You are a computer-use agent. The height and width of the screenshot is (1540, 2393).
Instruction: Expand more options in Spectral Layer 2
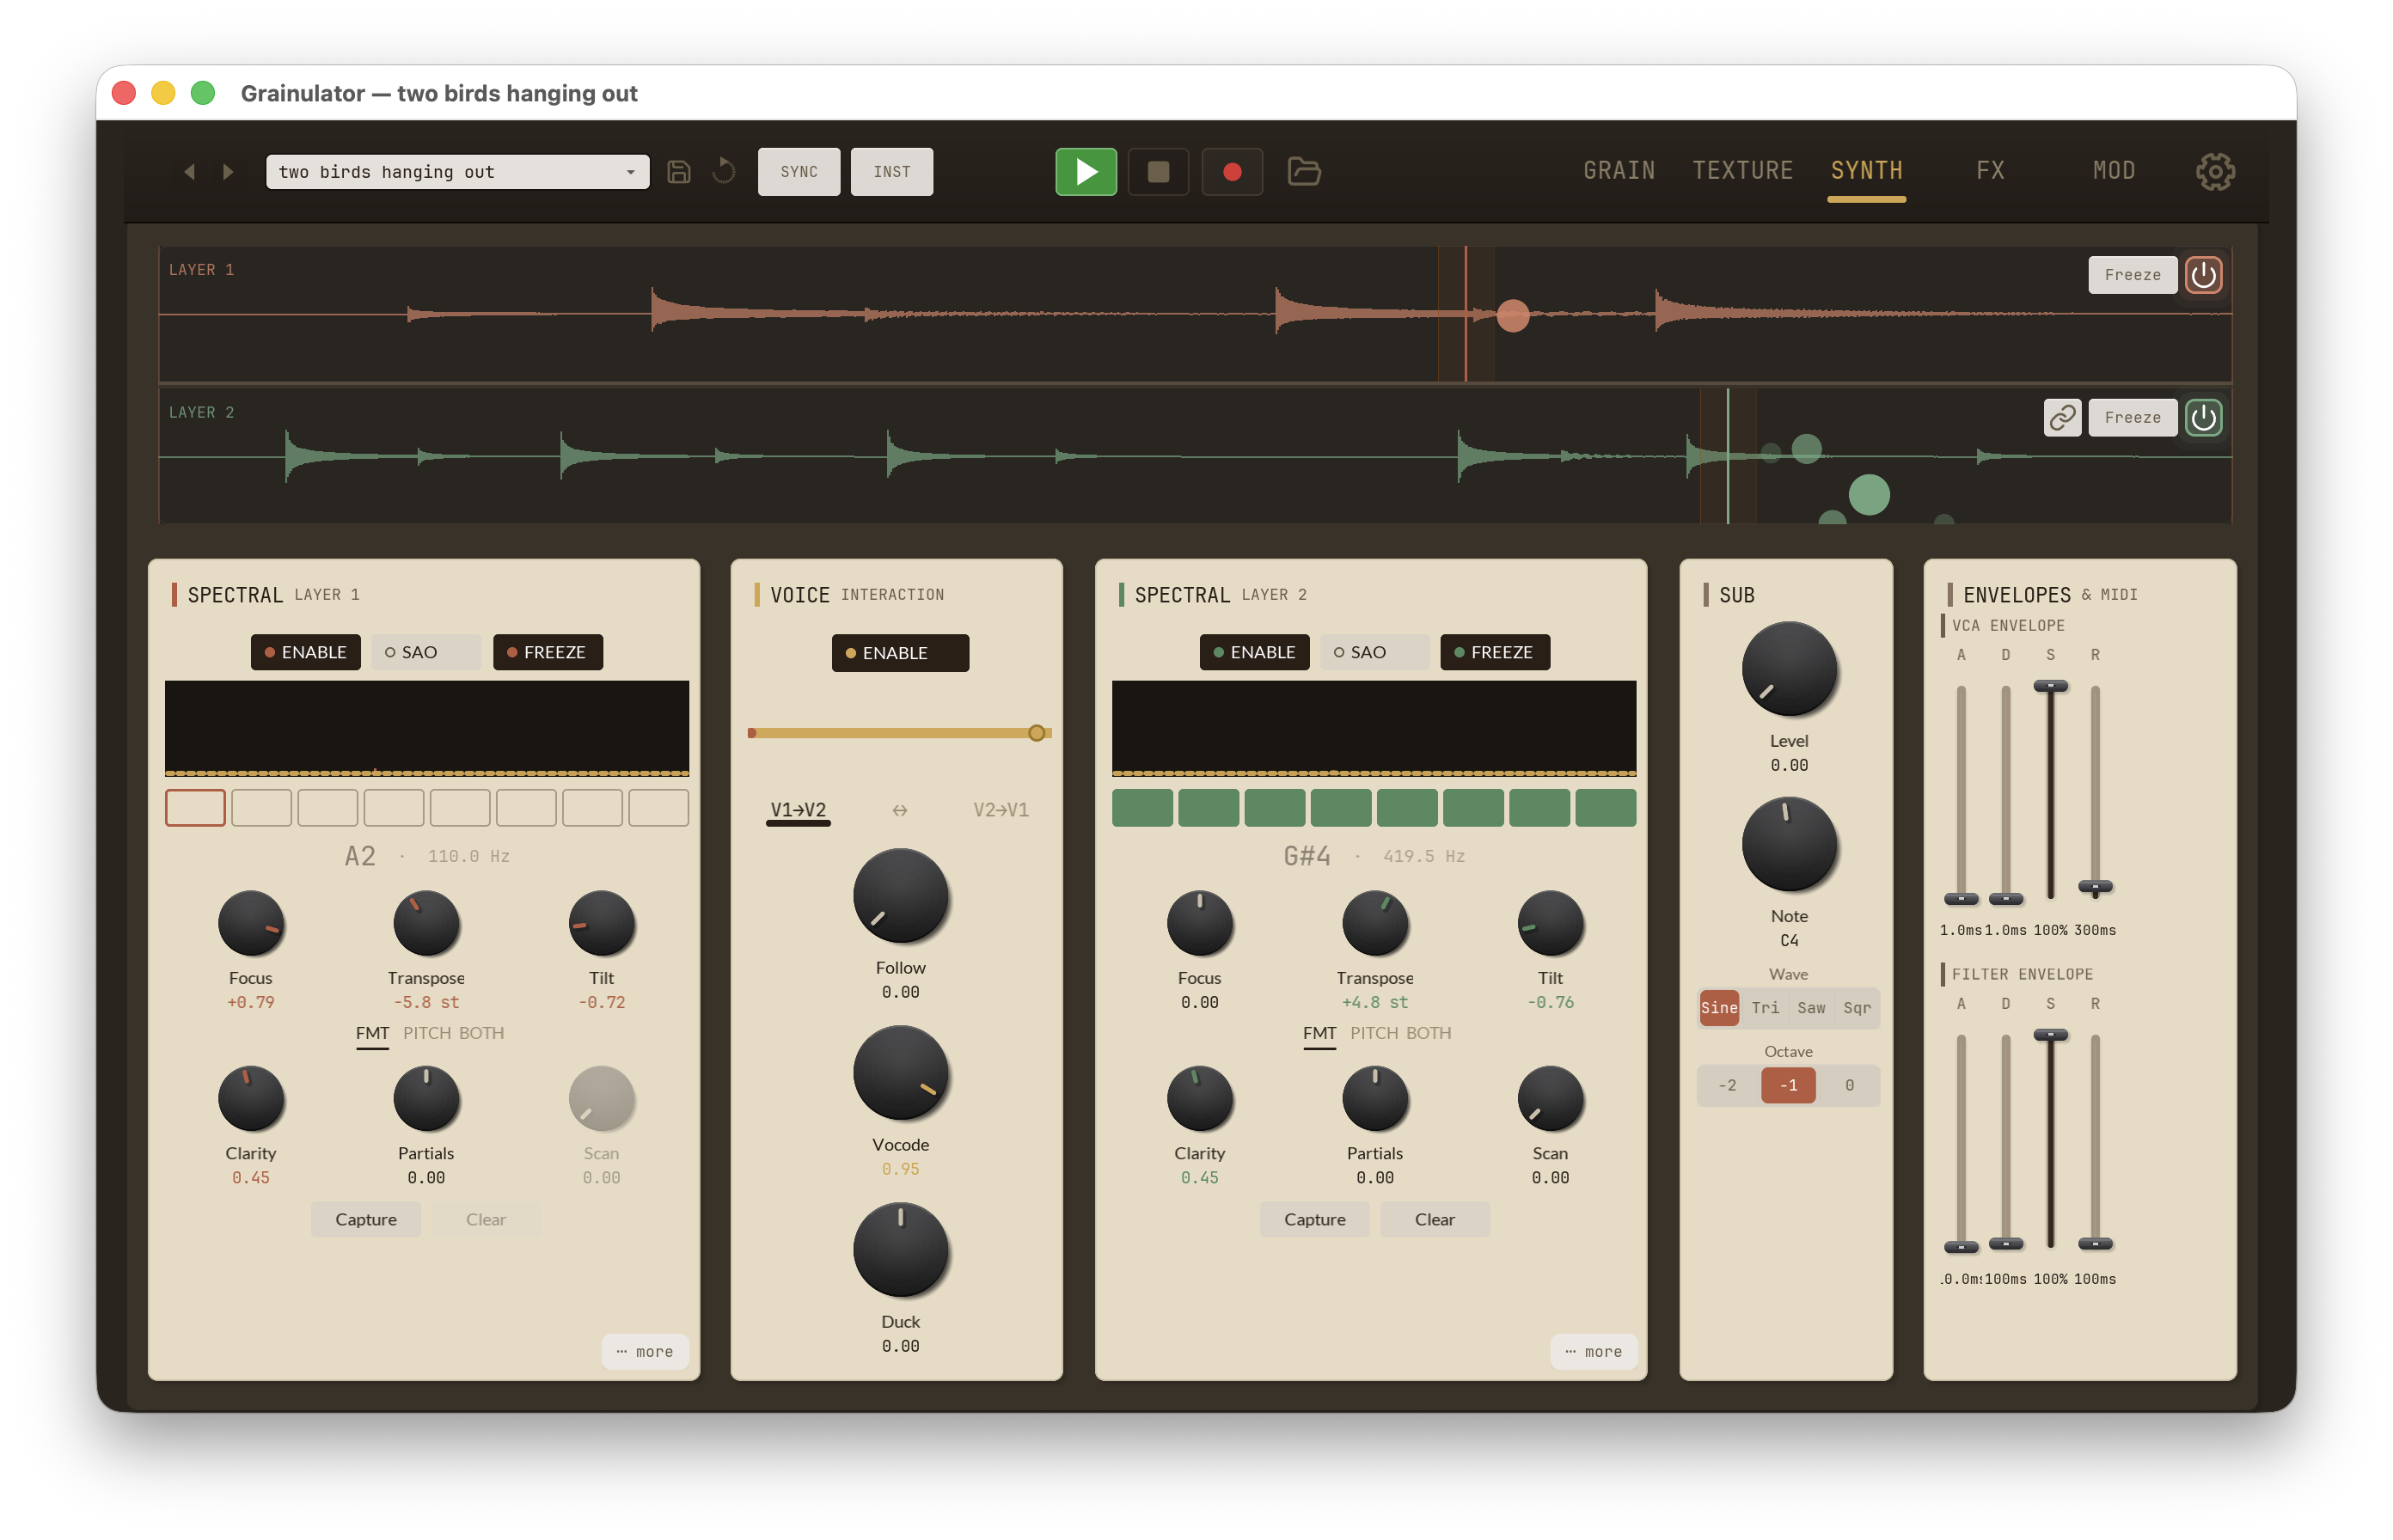tap(1594, 1351)
